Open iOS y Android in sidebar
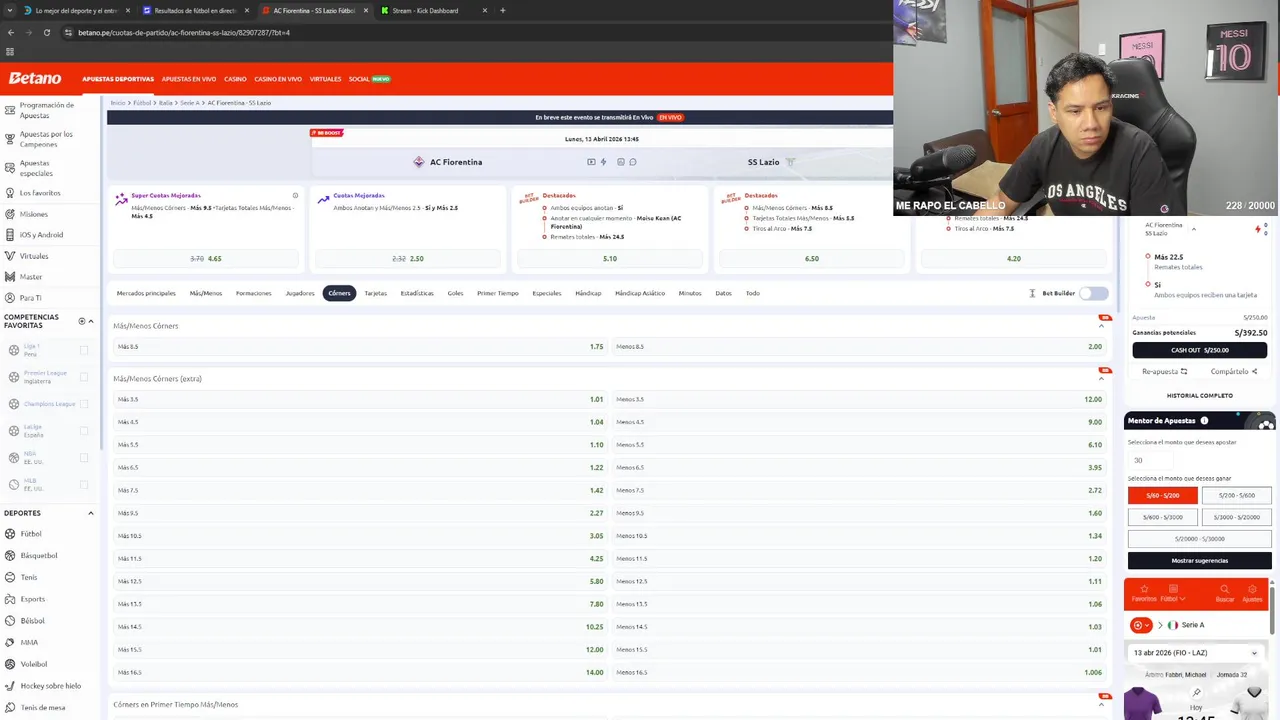The height and width of the screenshot is (720, 1280). click(41, 235)
